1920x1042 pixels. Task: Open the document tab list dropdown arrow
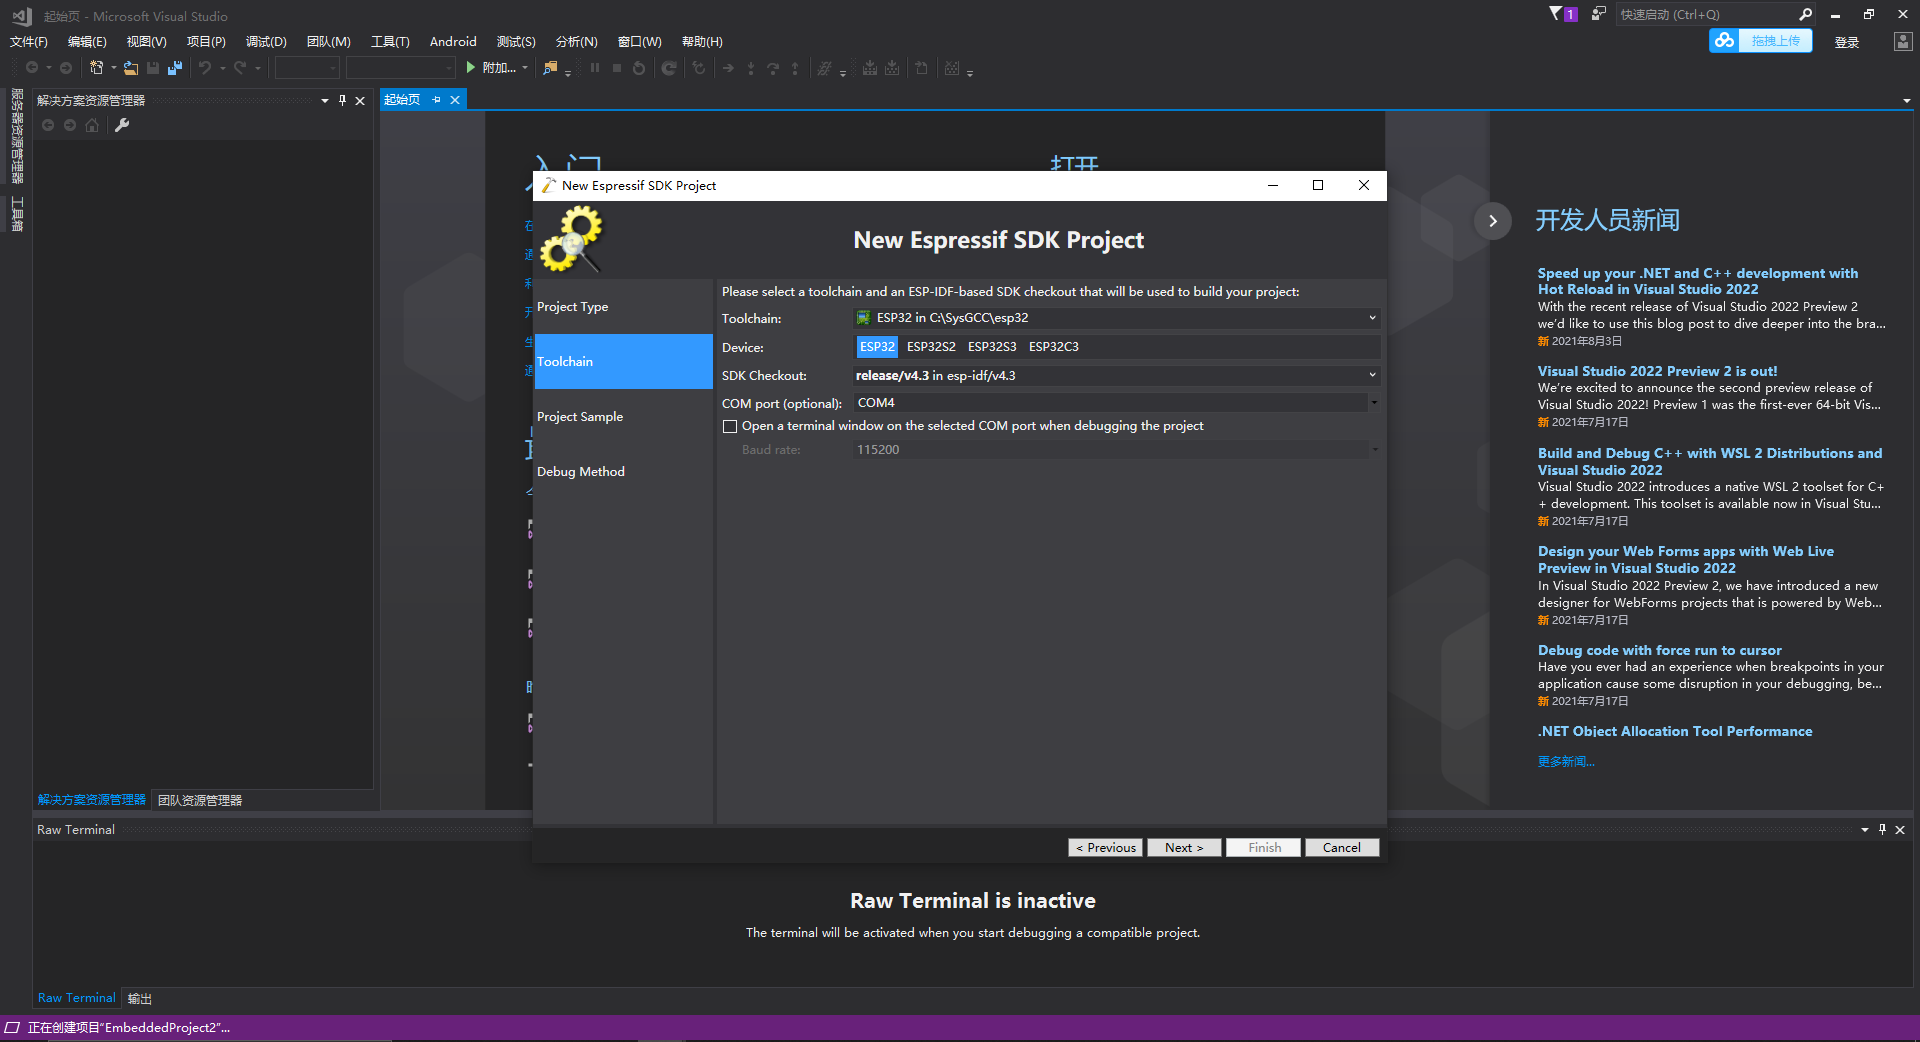click(1906, 100)
